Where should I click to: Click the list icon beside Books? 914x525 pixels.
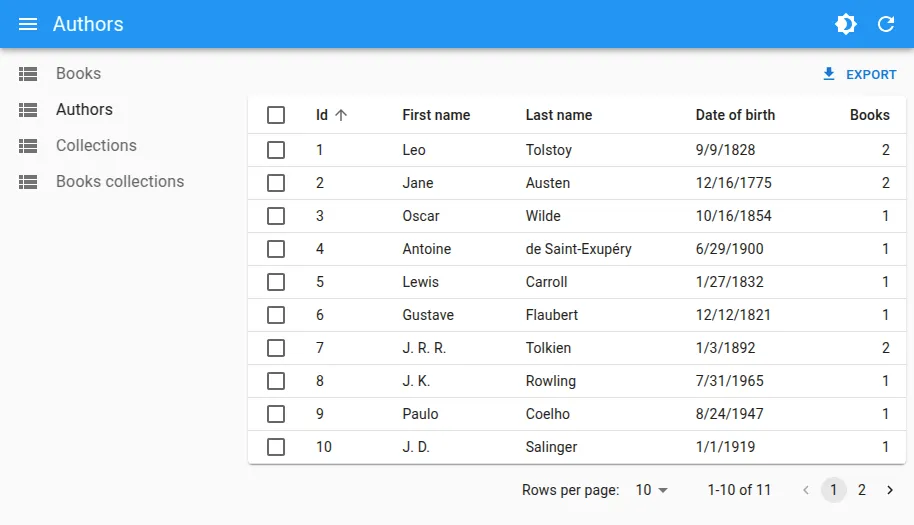coord(28,74)
